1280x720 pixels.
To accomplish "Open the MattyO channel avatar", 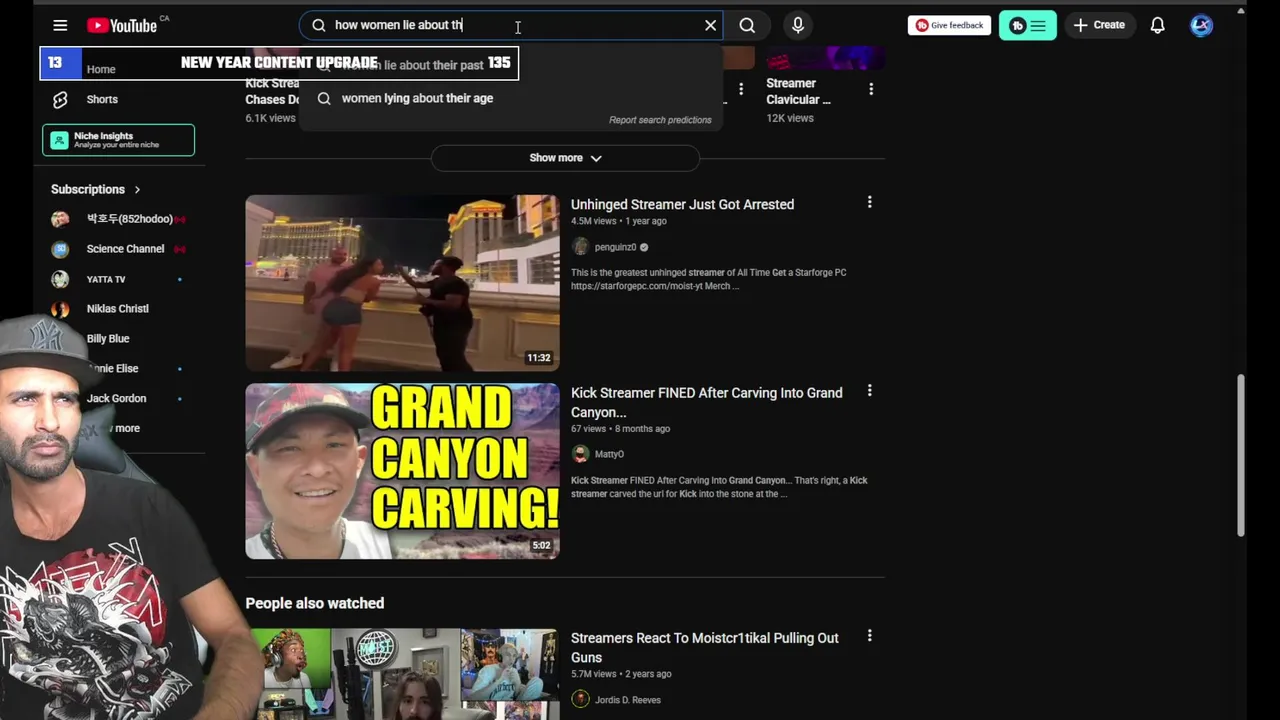I will (580, 454).
